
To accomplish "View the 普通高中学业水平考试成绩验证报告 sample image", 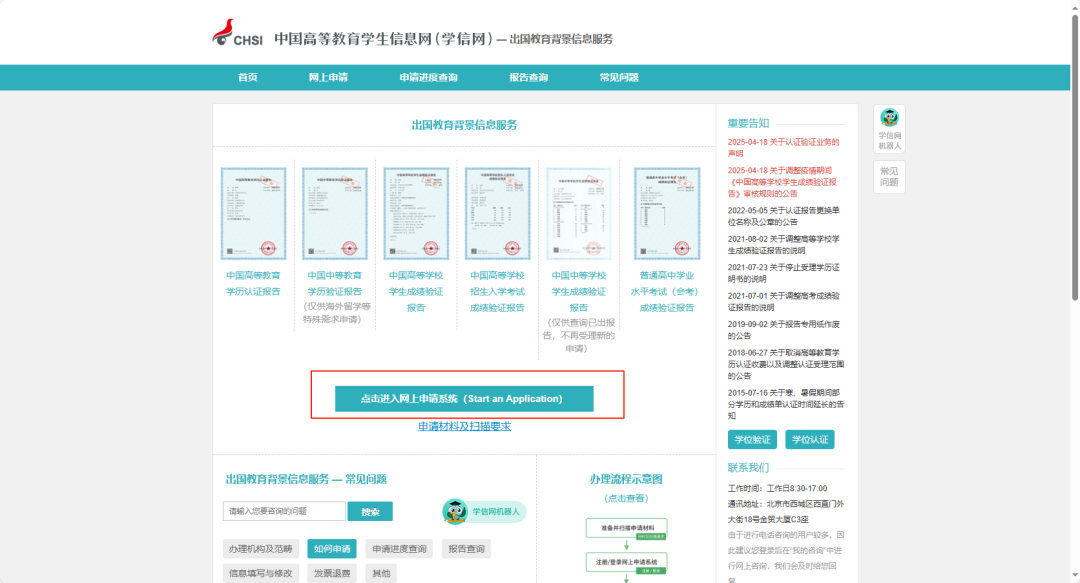I will click(x=667, y=214).
